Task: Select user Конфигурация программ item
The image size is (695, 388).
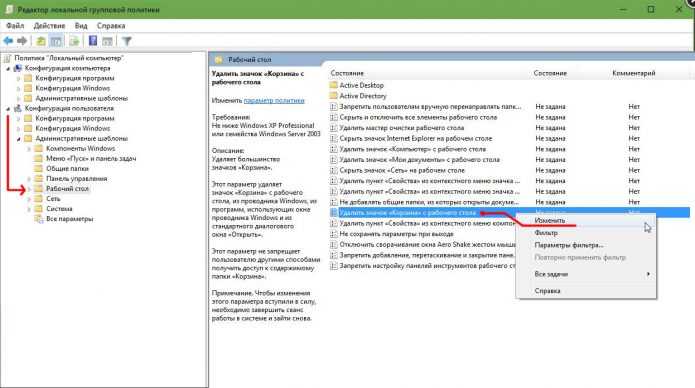Action: (x=75, y=118)
